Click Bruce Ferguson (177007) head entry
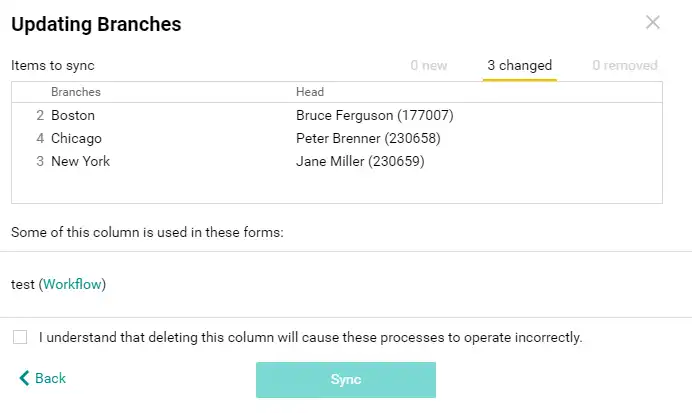Viewport: 692px width, 413px height. point(375,115)
